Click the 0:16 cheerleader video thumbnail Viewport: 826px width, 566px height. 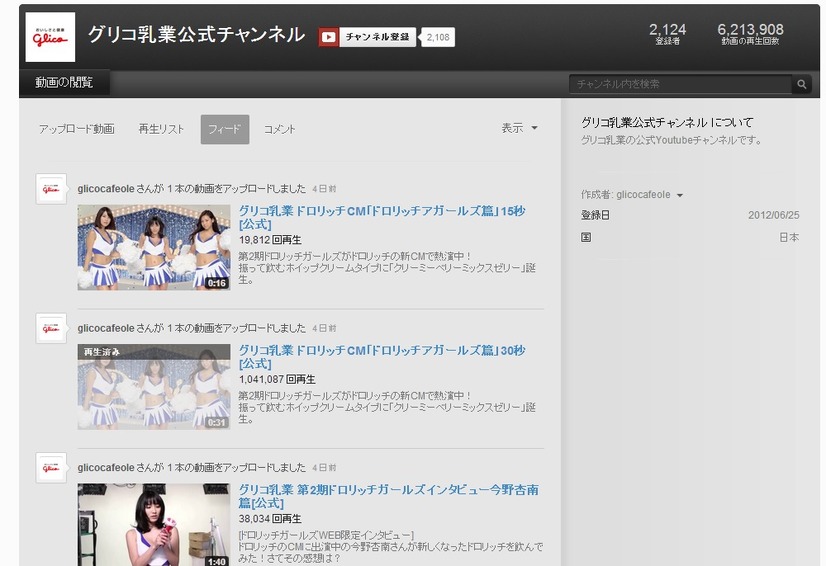click(154, 247)
